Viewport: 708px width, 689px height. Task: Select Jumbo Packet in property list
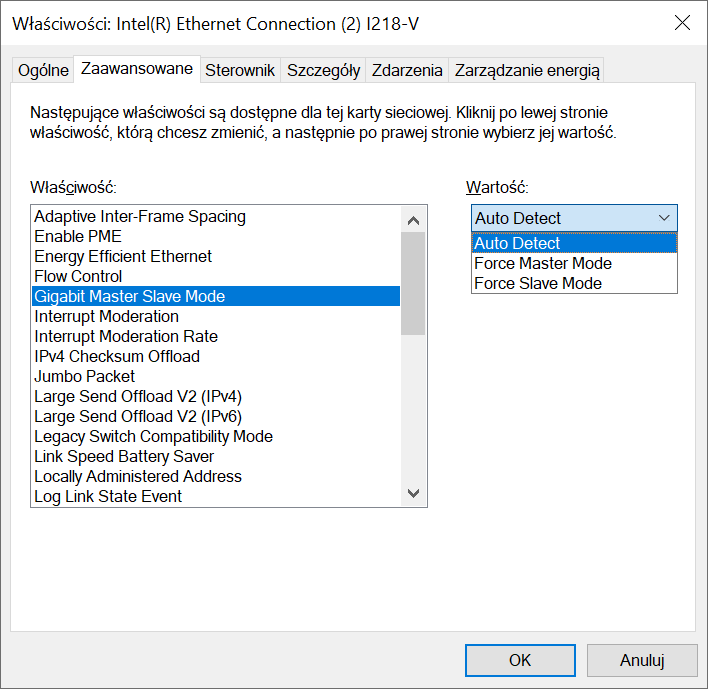point(84,376)
